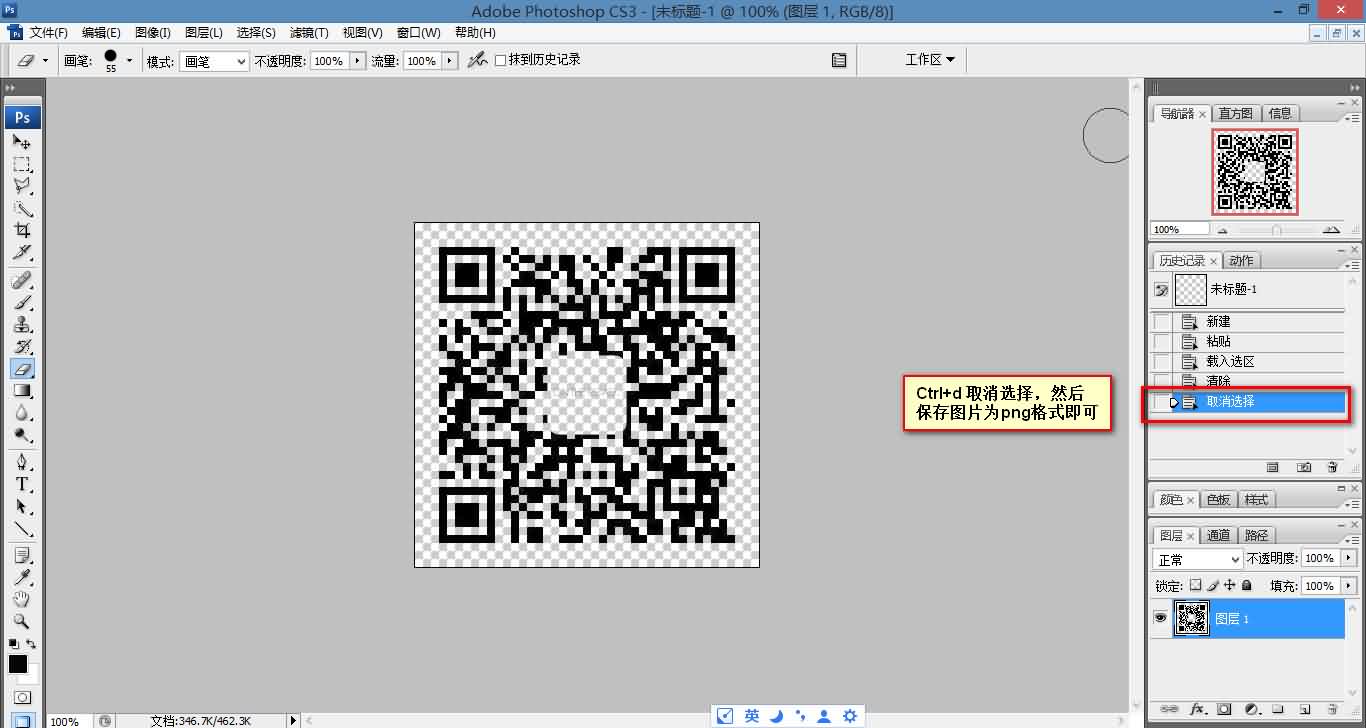Open the brush preset picker arrow
Image resolution: width=1366 pixels, height=728 pixels.
coord(129,61)
